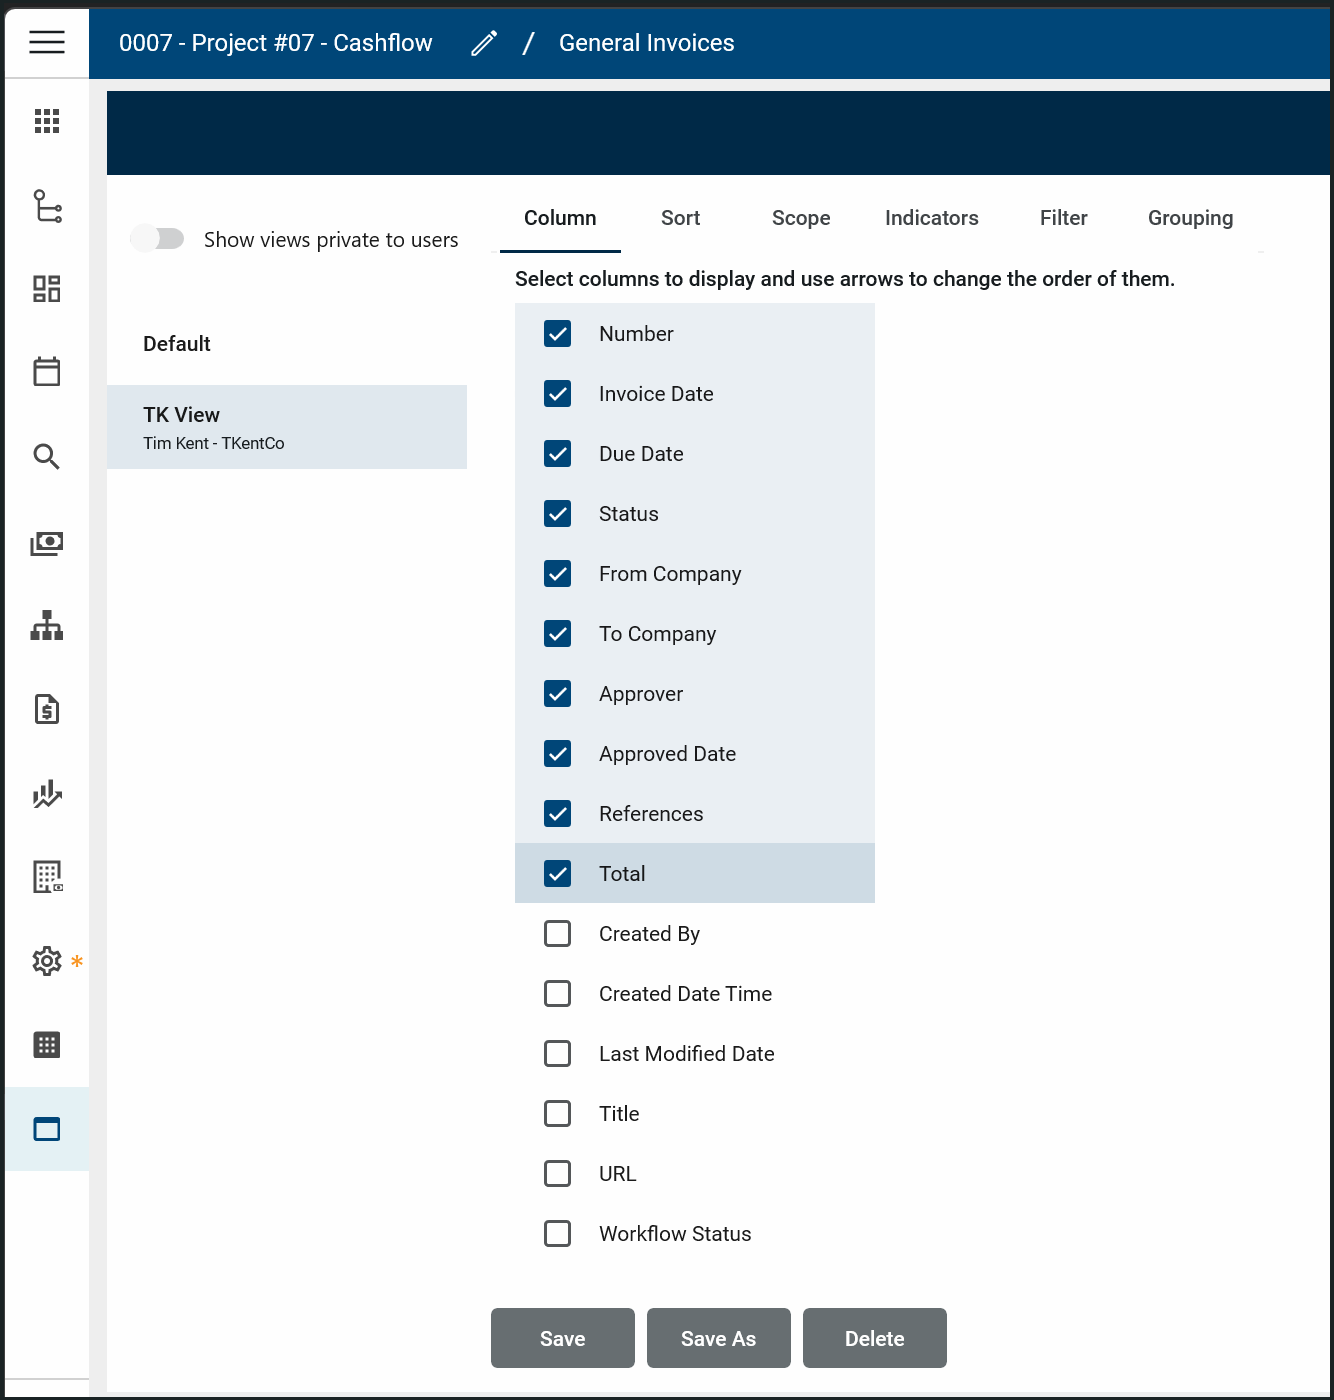The height and width of the screenshot is (1400, 1334).
Task: Open the apps grid icon in sidebar
Action: (x=47, y=121)
